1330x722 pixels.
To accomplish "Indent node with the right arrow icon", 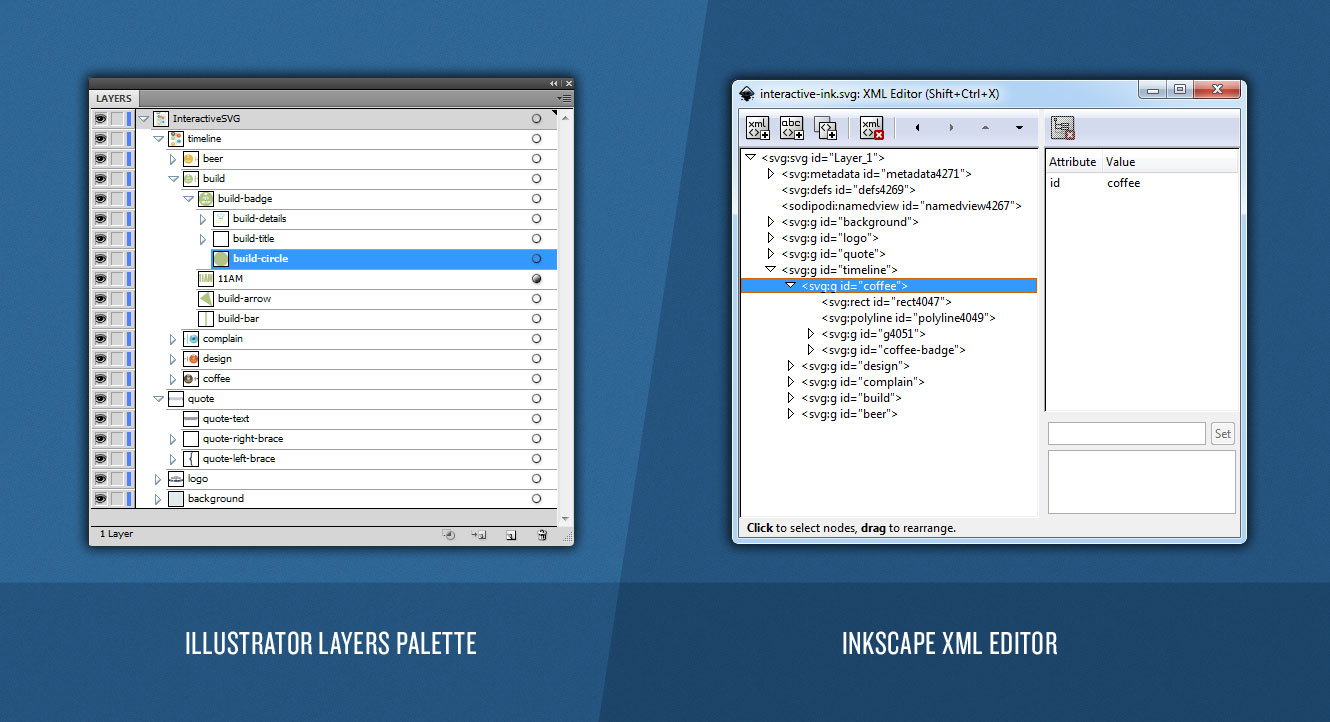I will [951, 128].
